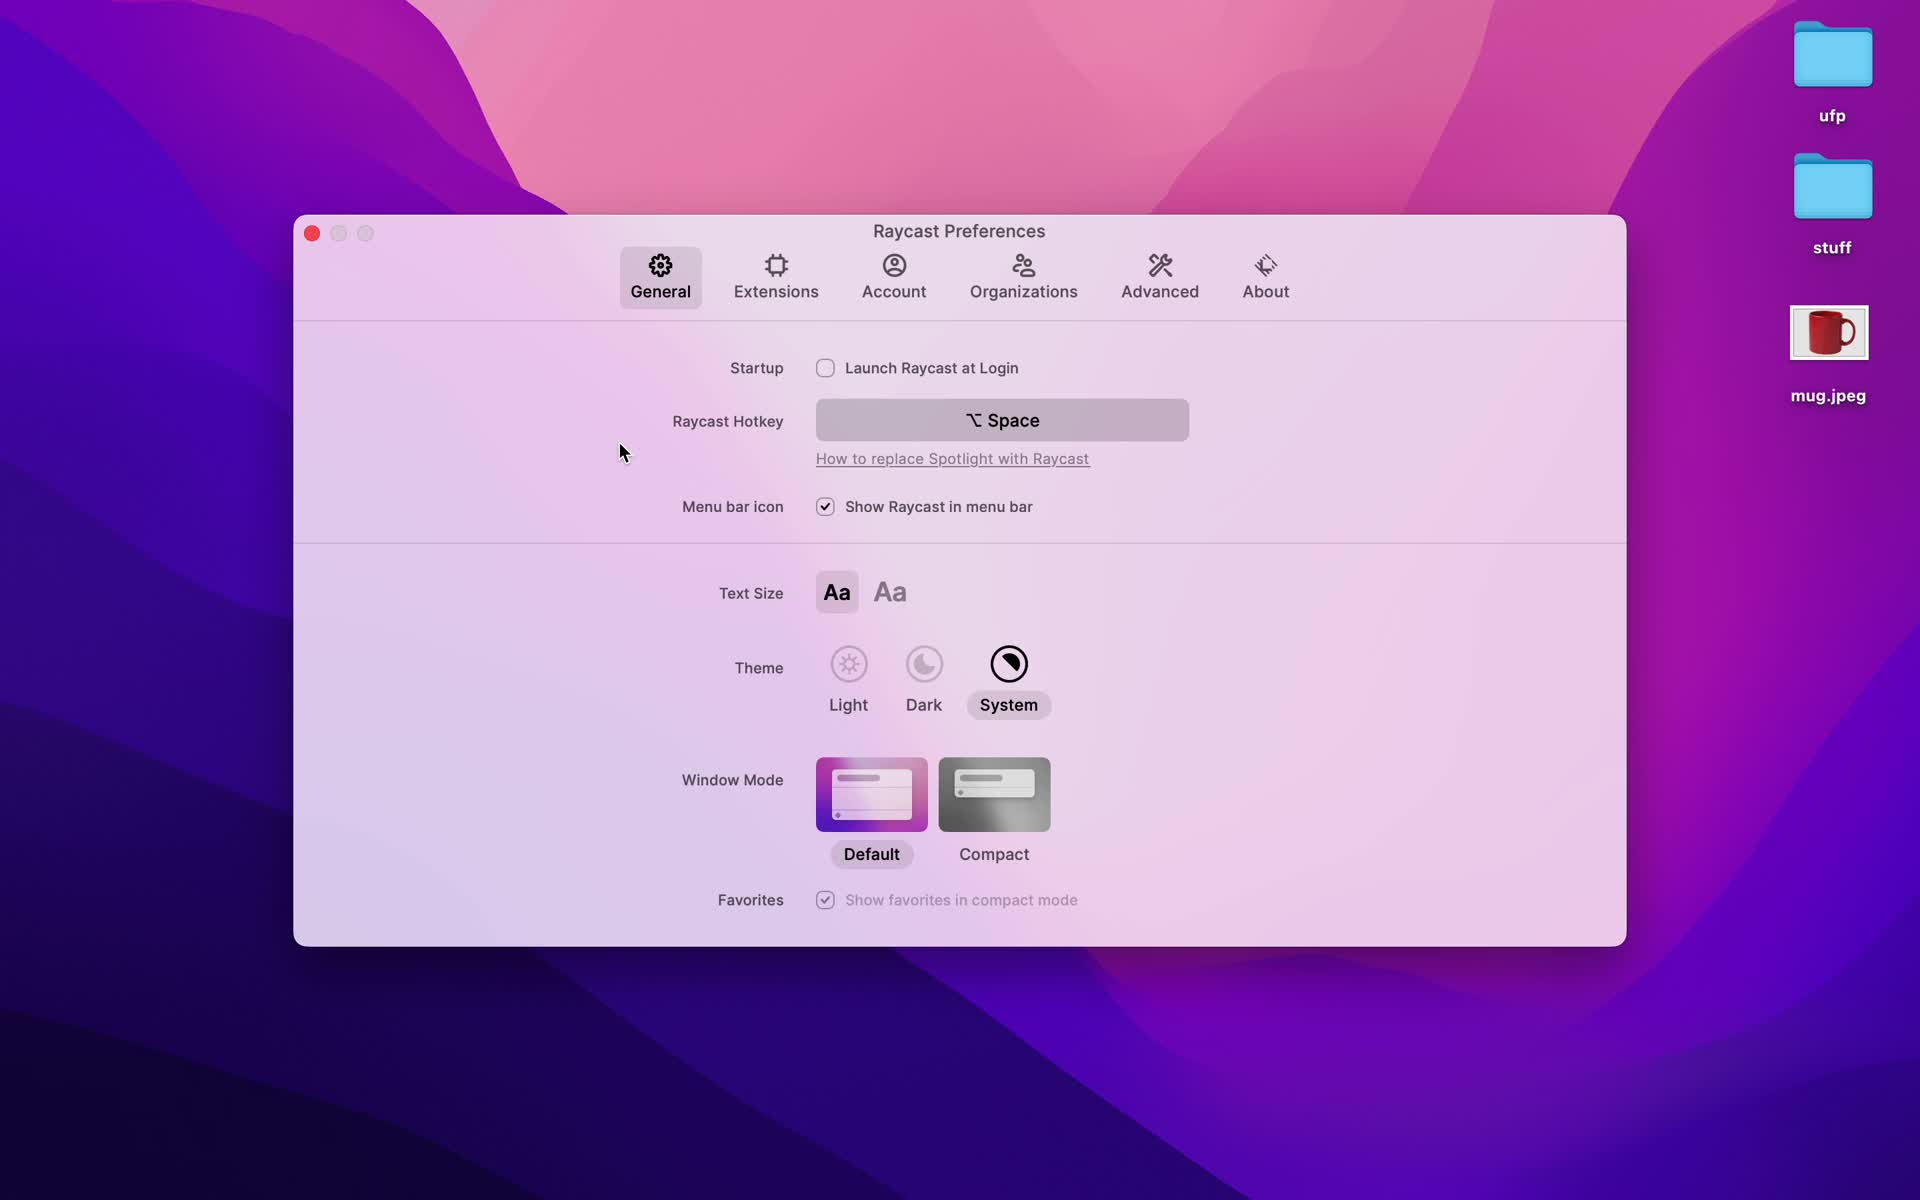Open the Organizations preferences tab
Screen dimensions: 1920x1200
1023,275
